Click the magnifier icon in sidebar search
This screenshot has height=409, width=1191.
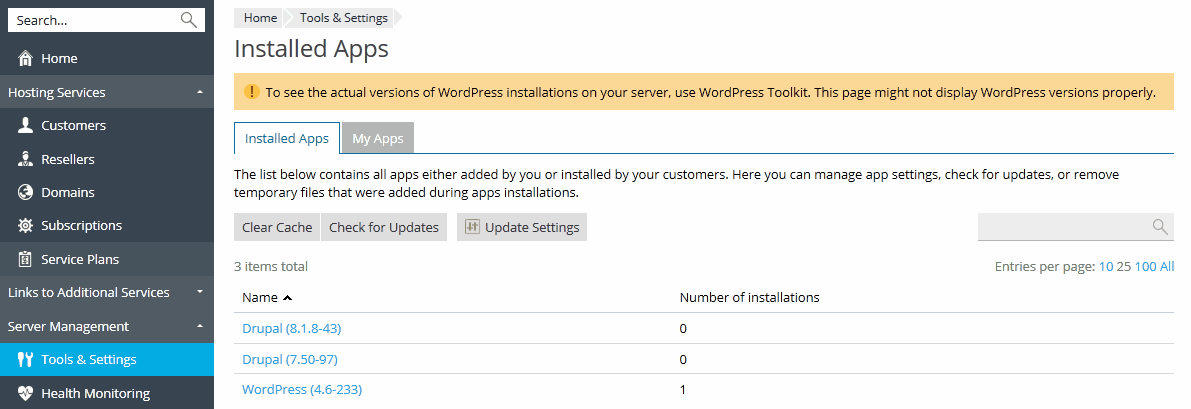[x=188, y=20]
